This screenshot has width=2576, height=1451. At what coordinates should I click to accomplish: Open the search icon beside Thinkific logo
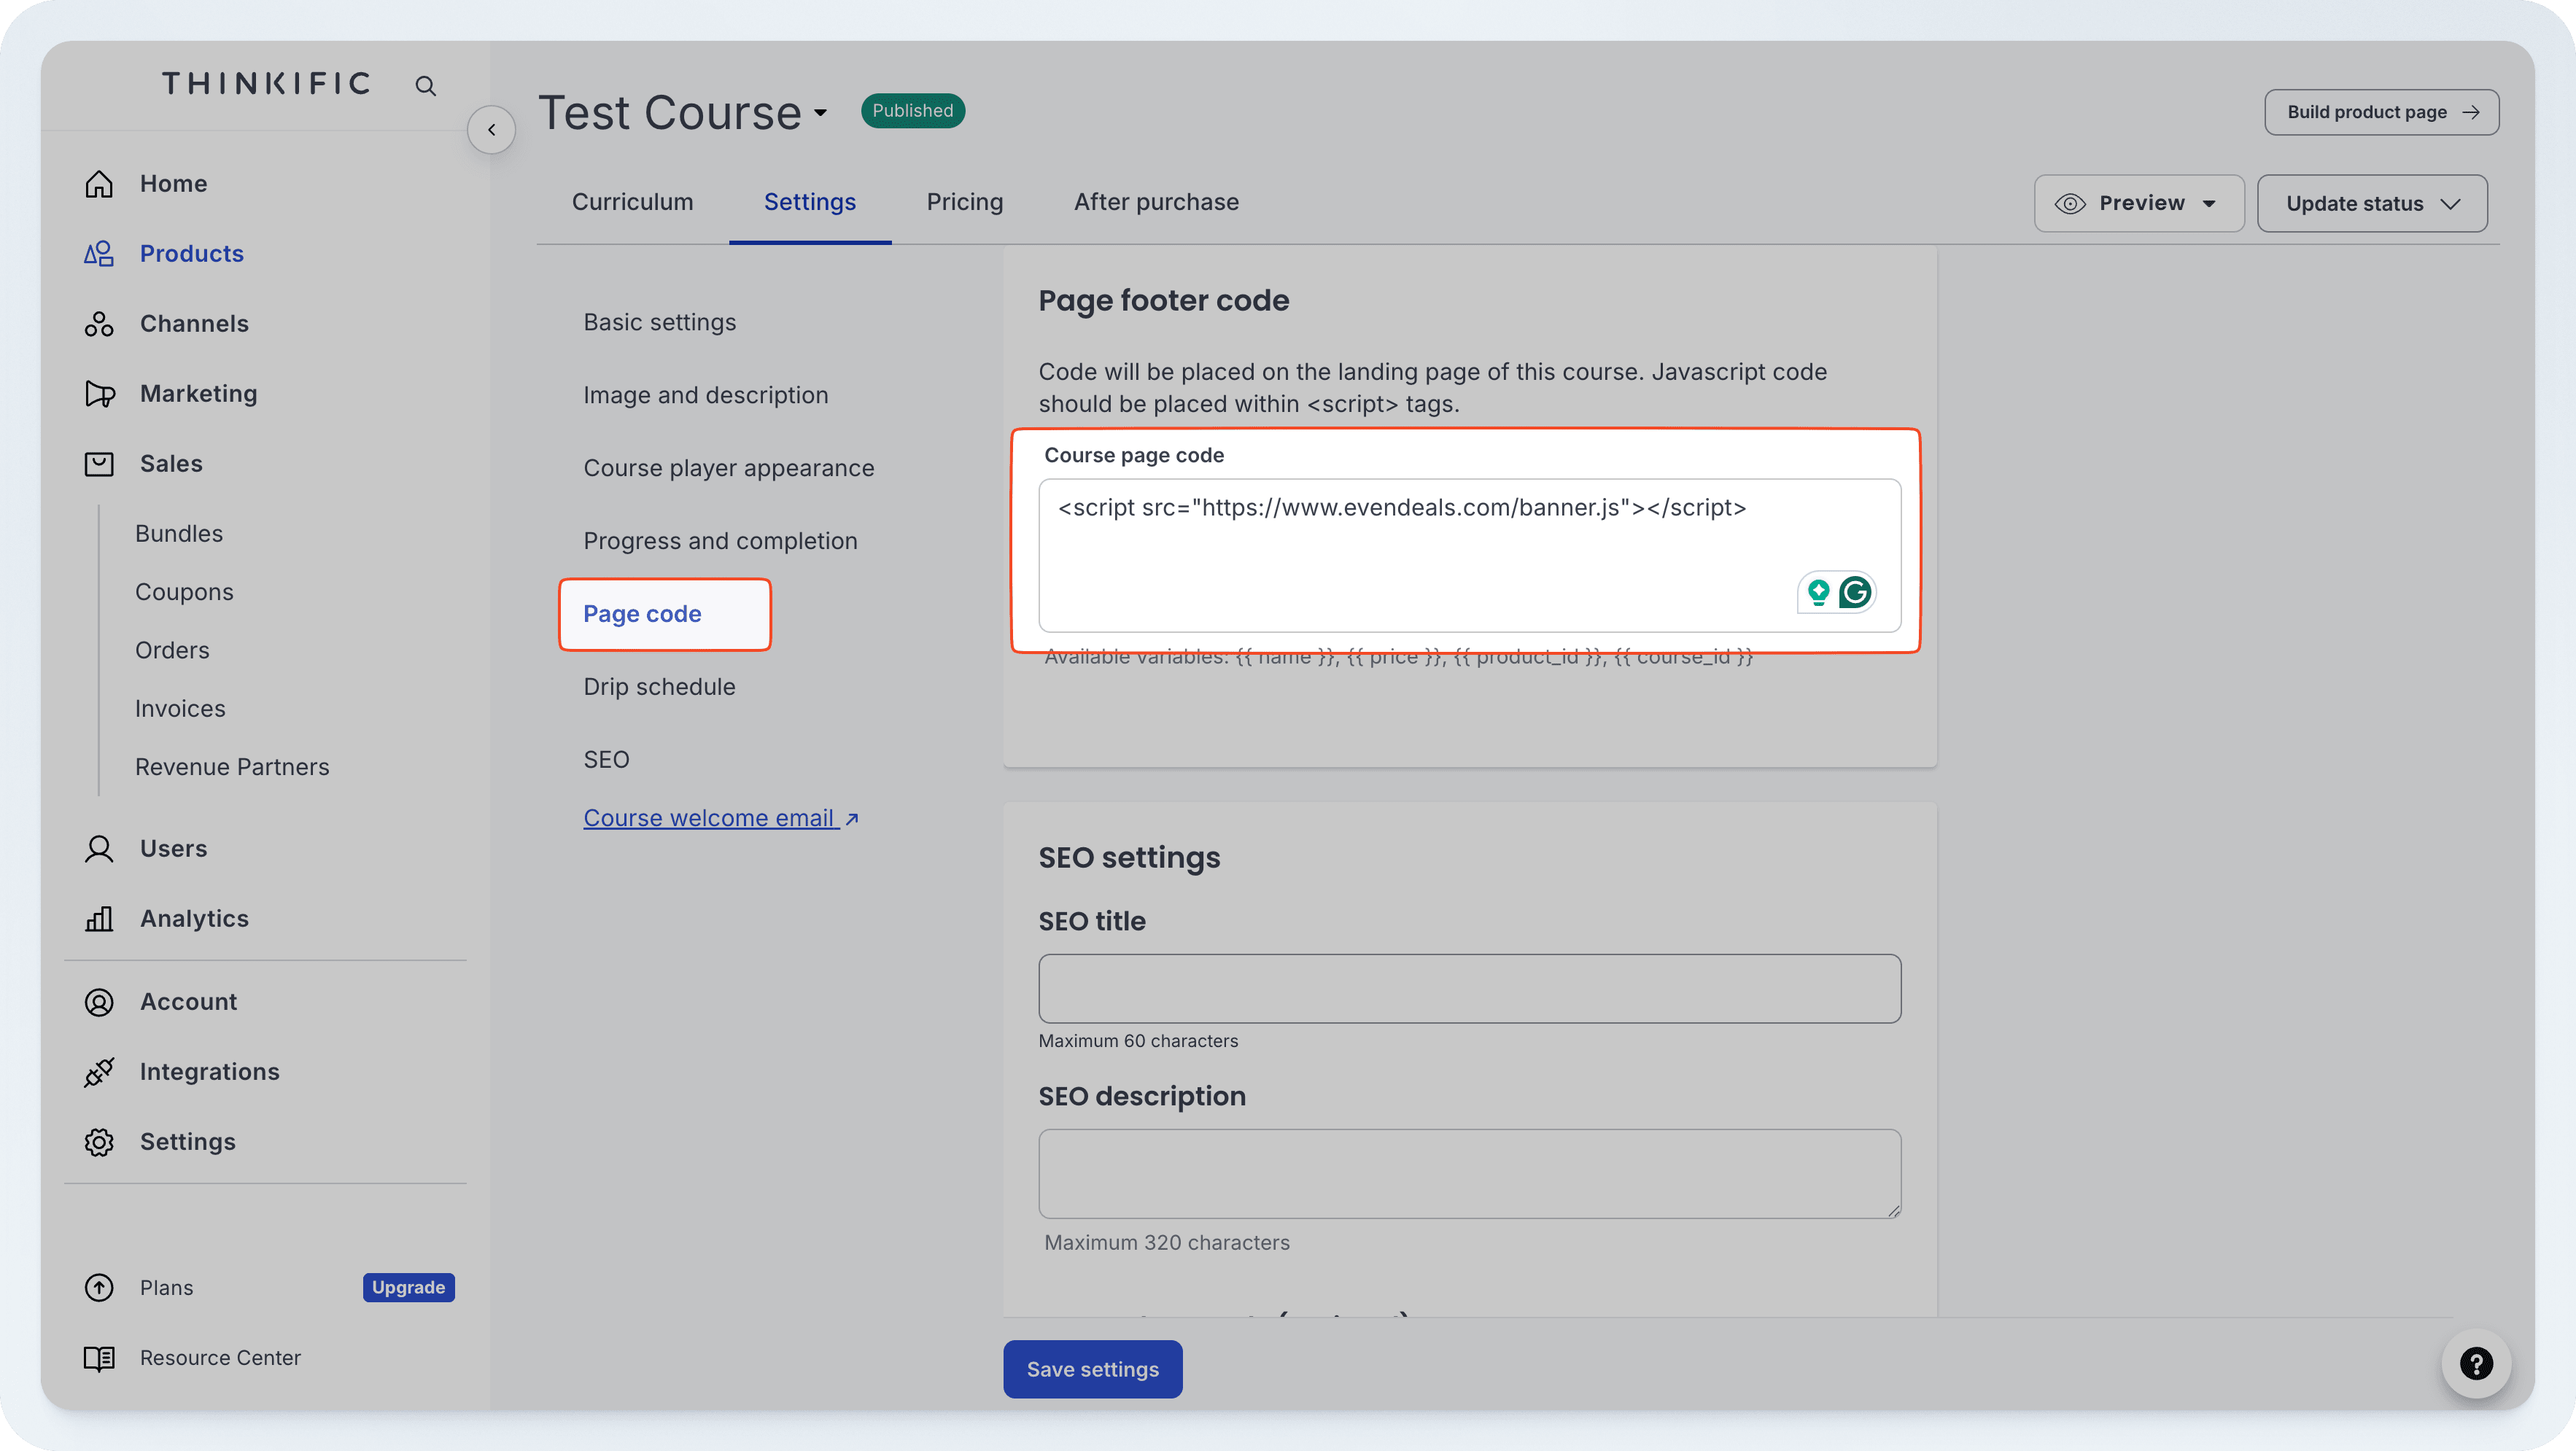tap(425, 85)
